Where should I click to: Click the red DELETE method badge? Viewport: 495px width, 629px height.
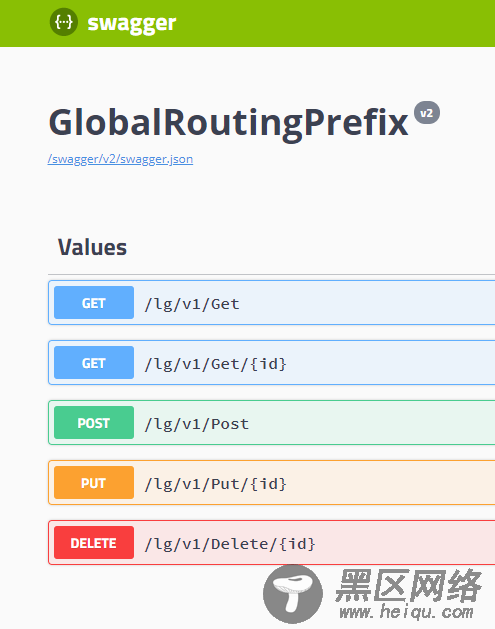(94, 542)
